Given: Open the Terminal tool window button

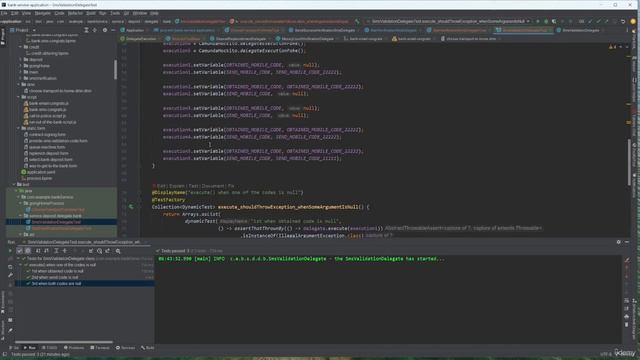Looking at the screenshot, I should pyautogui.click(x=100, y=348).
